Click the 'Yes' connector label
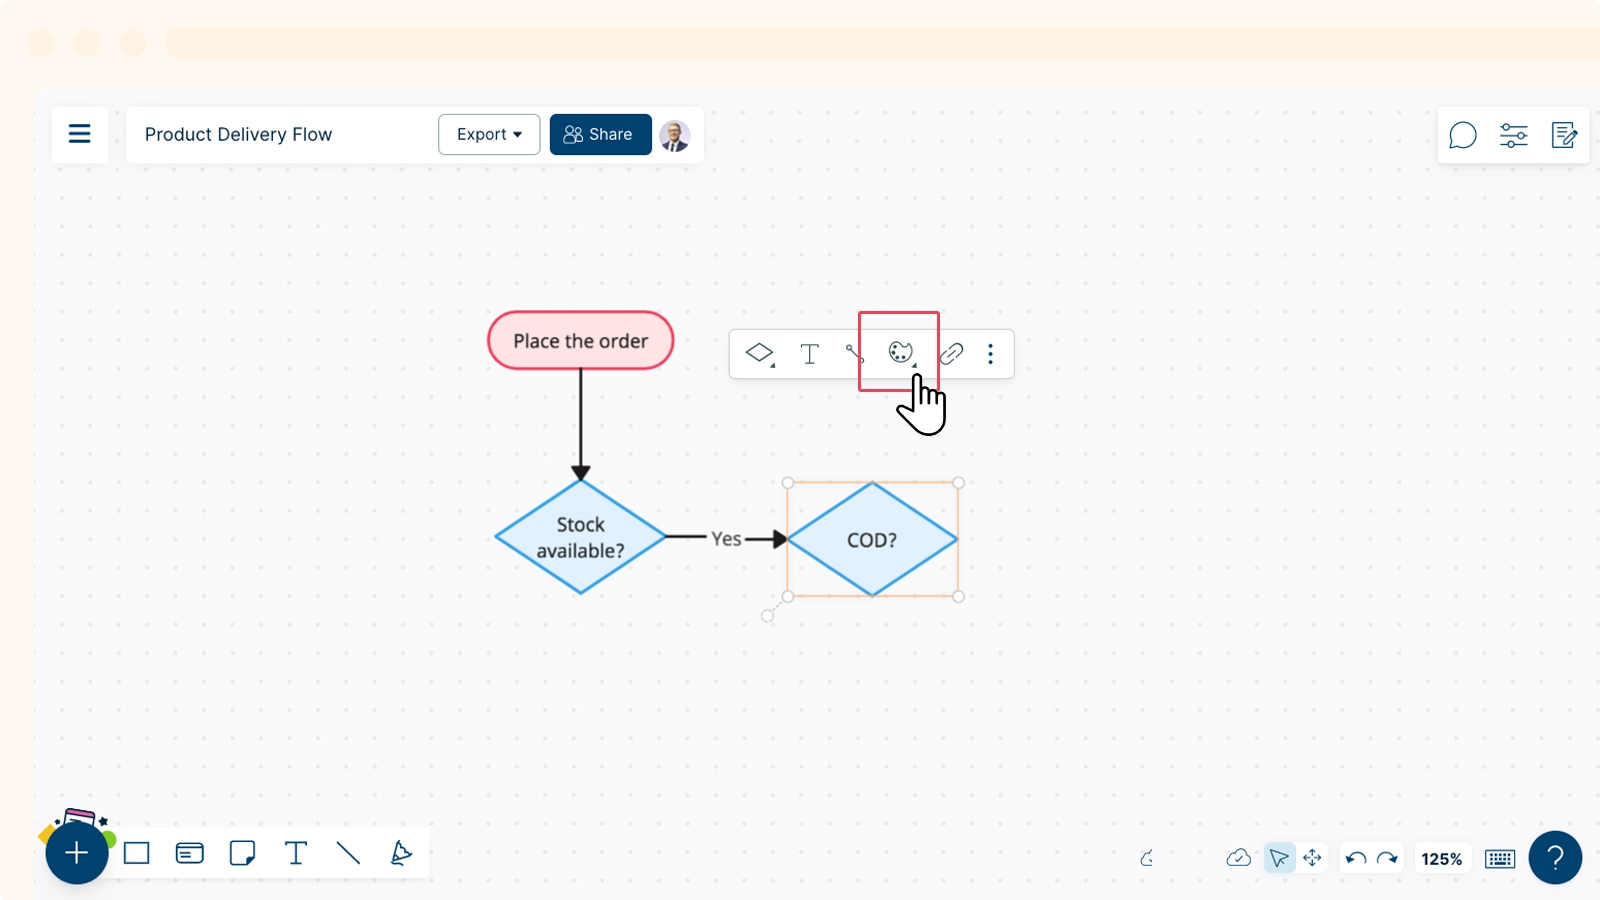The width and height of the screenshot is (1600, 900). click(726, 539)
